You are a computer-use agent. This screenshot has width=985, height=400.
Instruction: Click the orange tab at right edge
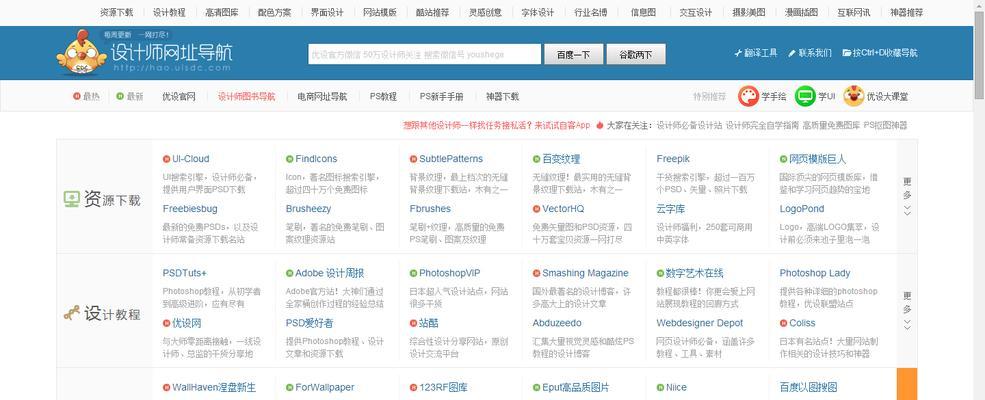[906, 384]
